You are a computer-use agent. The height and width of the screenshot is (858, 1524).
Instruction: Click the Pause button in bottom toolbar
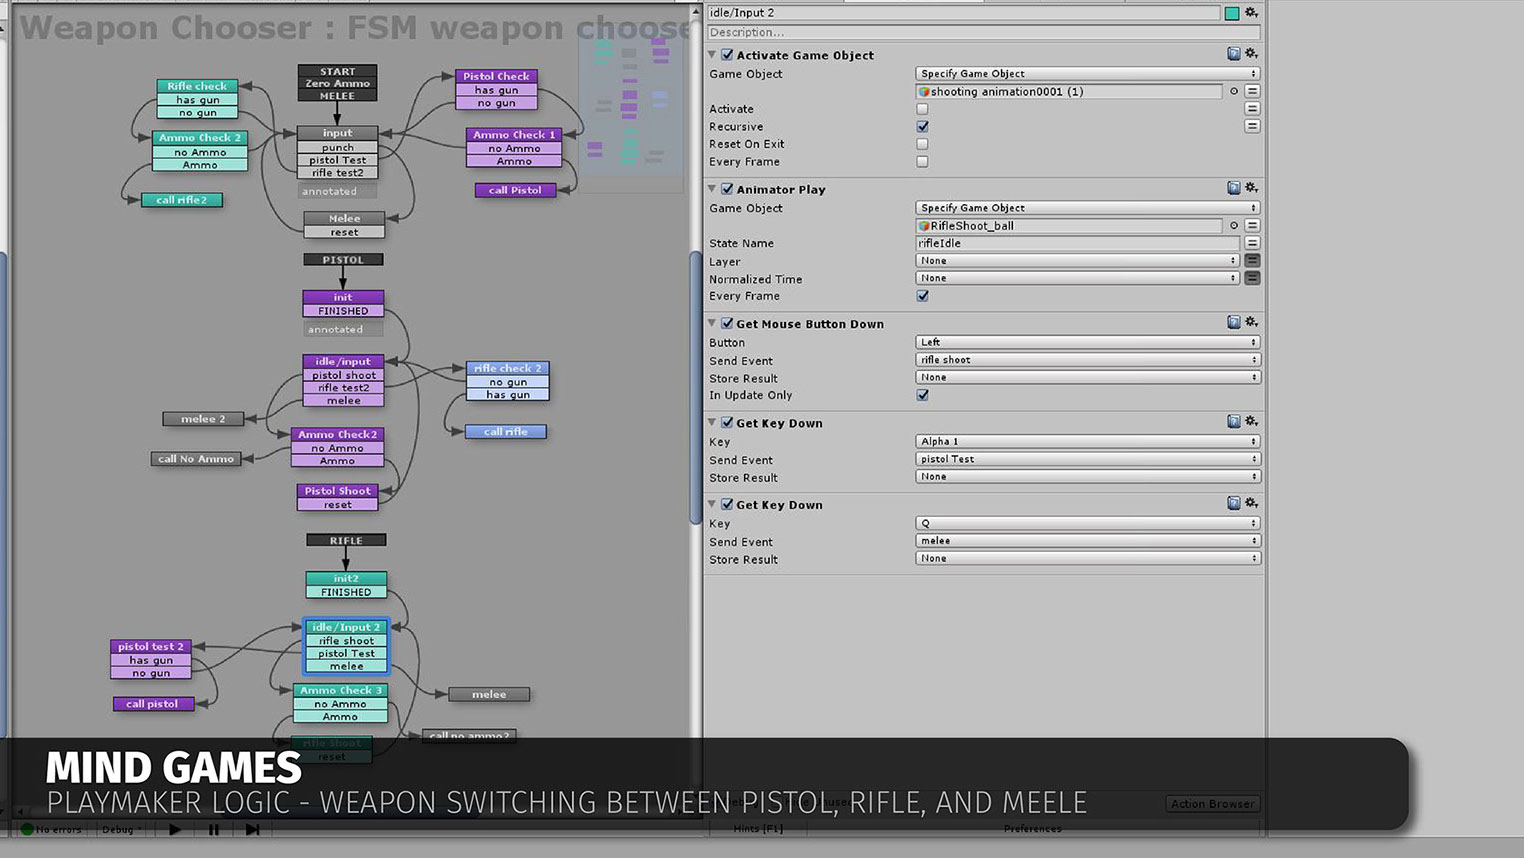(x=213, y=829)
